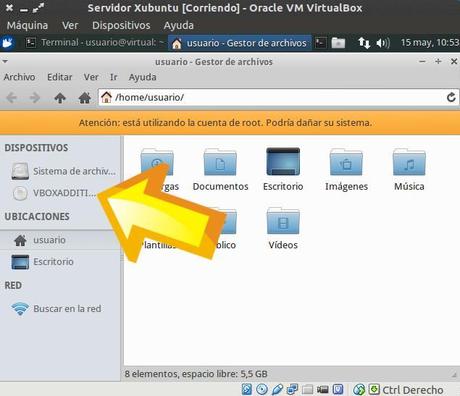The height and width of the screenshot is (396, 460).
Task: Click the root account warning banner
Action: [x=230, y=123]
